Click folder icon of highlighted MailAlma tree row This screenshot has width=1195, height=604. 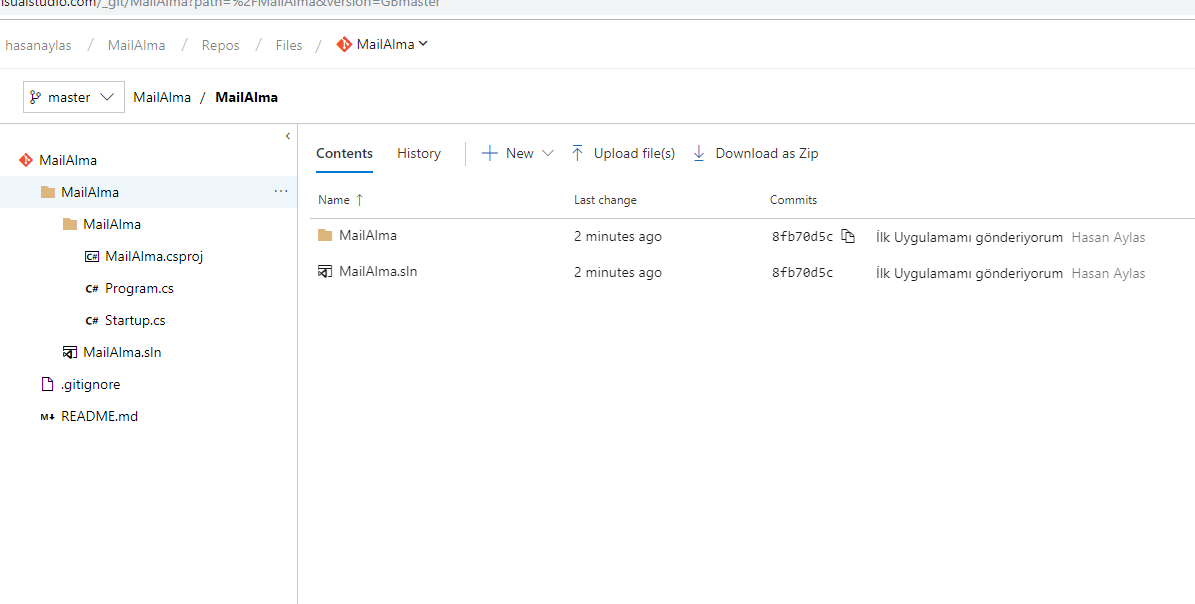pyautogui.click(x=48, y=192)
